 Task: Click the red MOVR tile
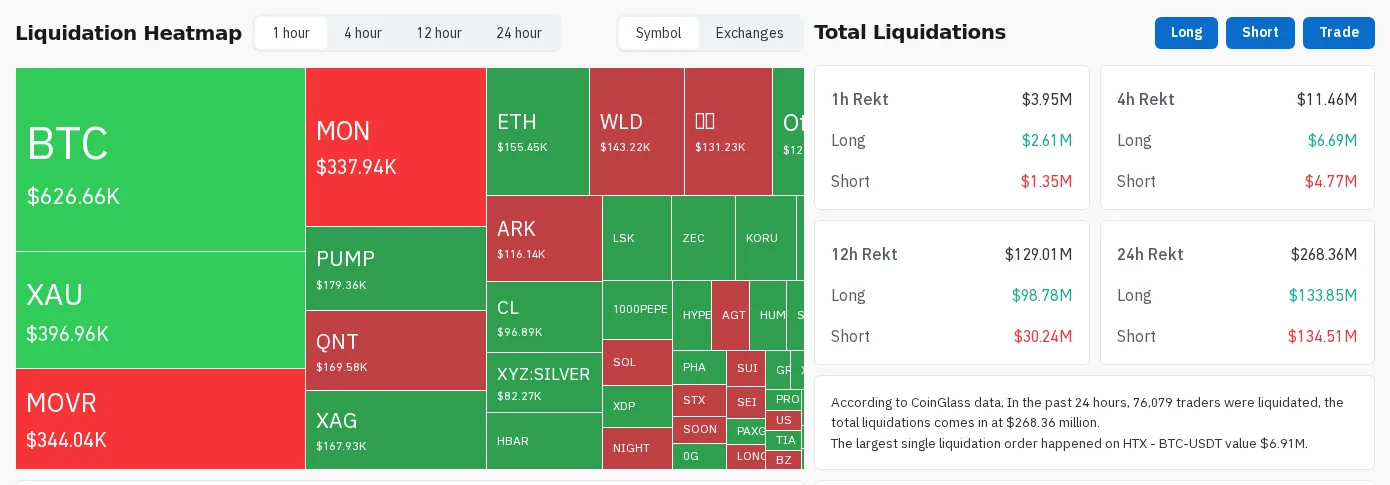tap(160, 419)
